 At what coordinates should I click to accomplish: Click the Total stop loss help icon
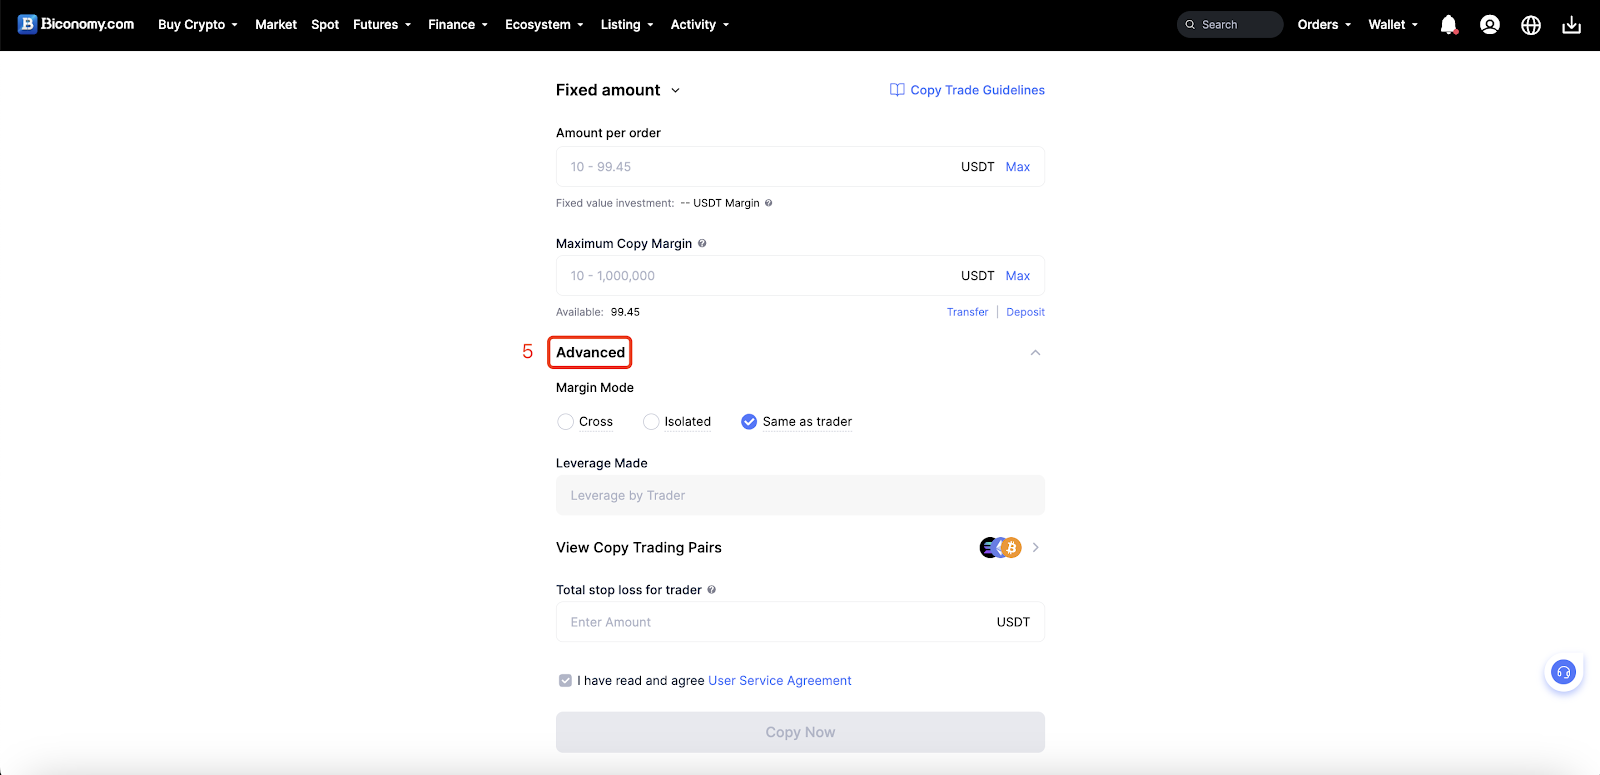point(711,590)
